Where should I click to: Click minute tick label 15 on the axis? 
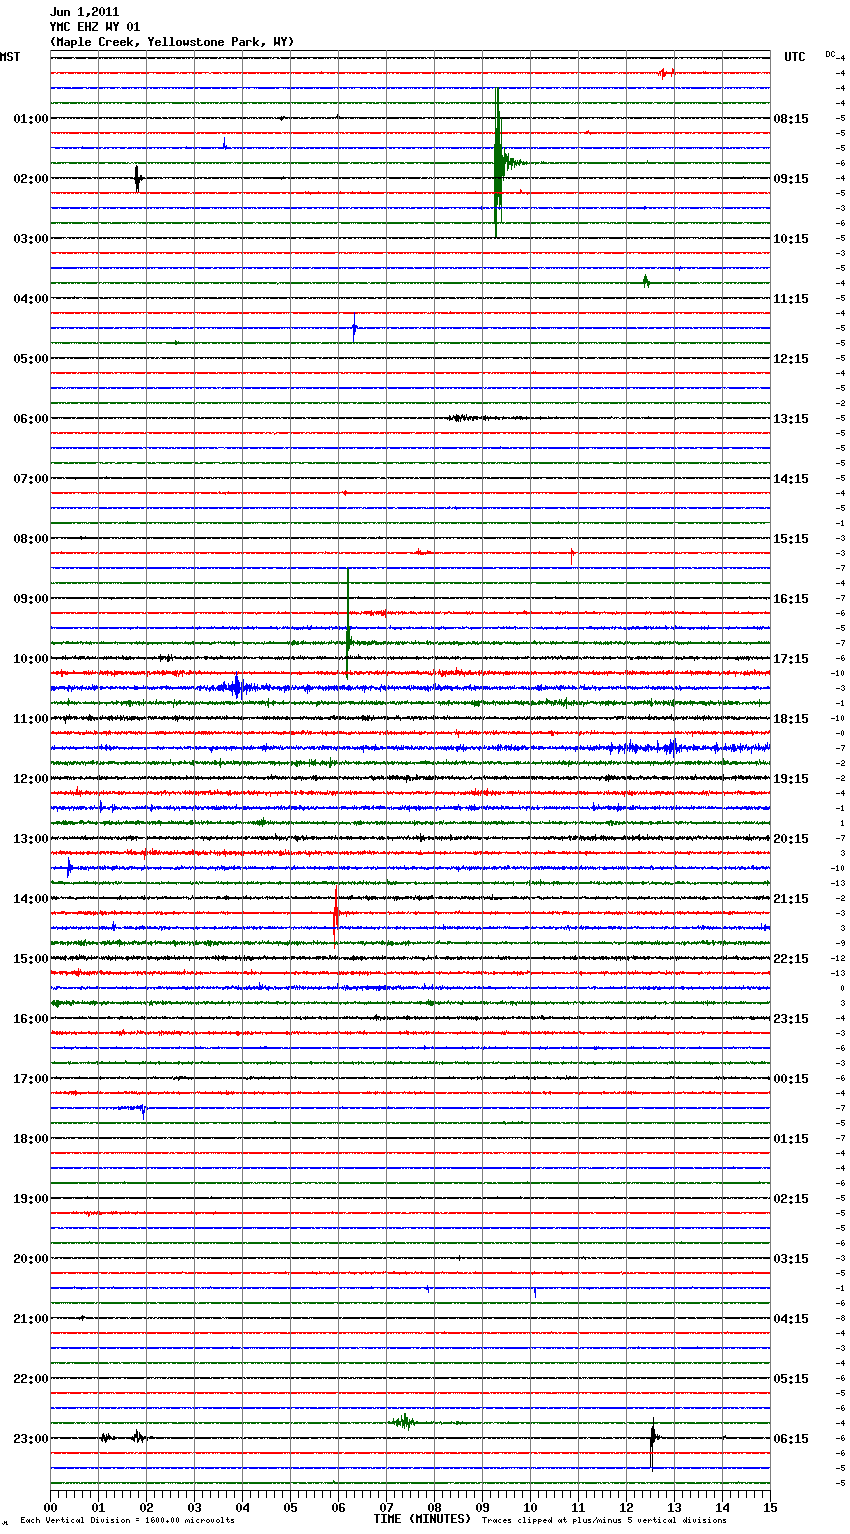click(770, 1507)
